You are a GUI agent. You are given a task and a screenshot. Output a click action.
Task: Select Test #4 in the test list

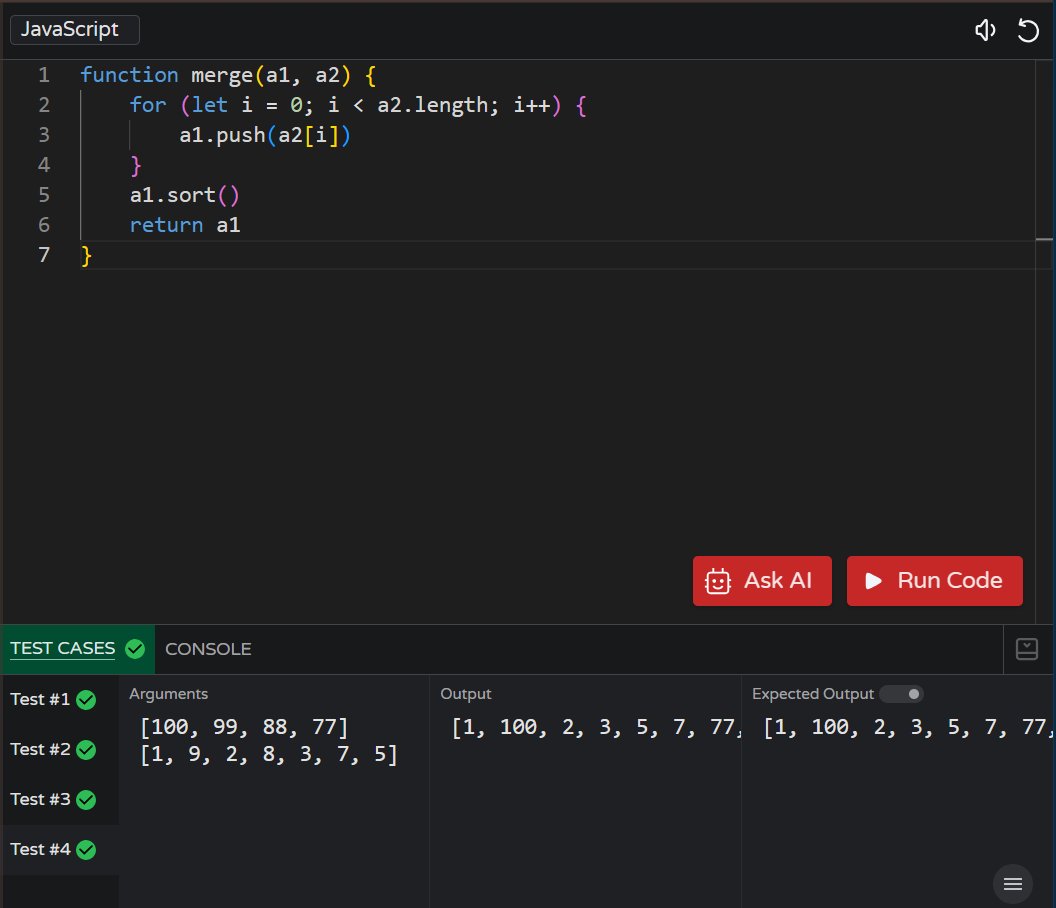point(40,849)
